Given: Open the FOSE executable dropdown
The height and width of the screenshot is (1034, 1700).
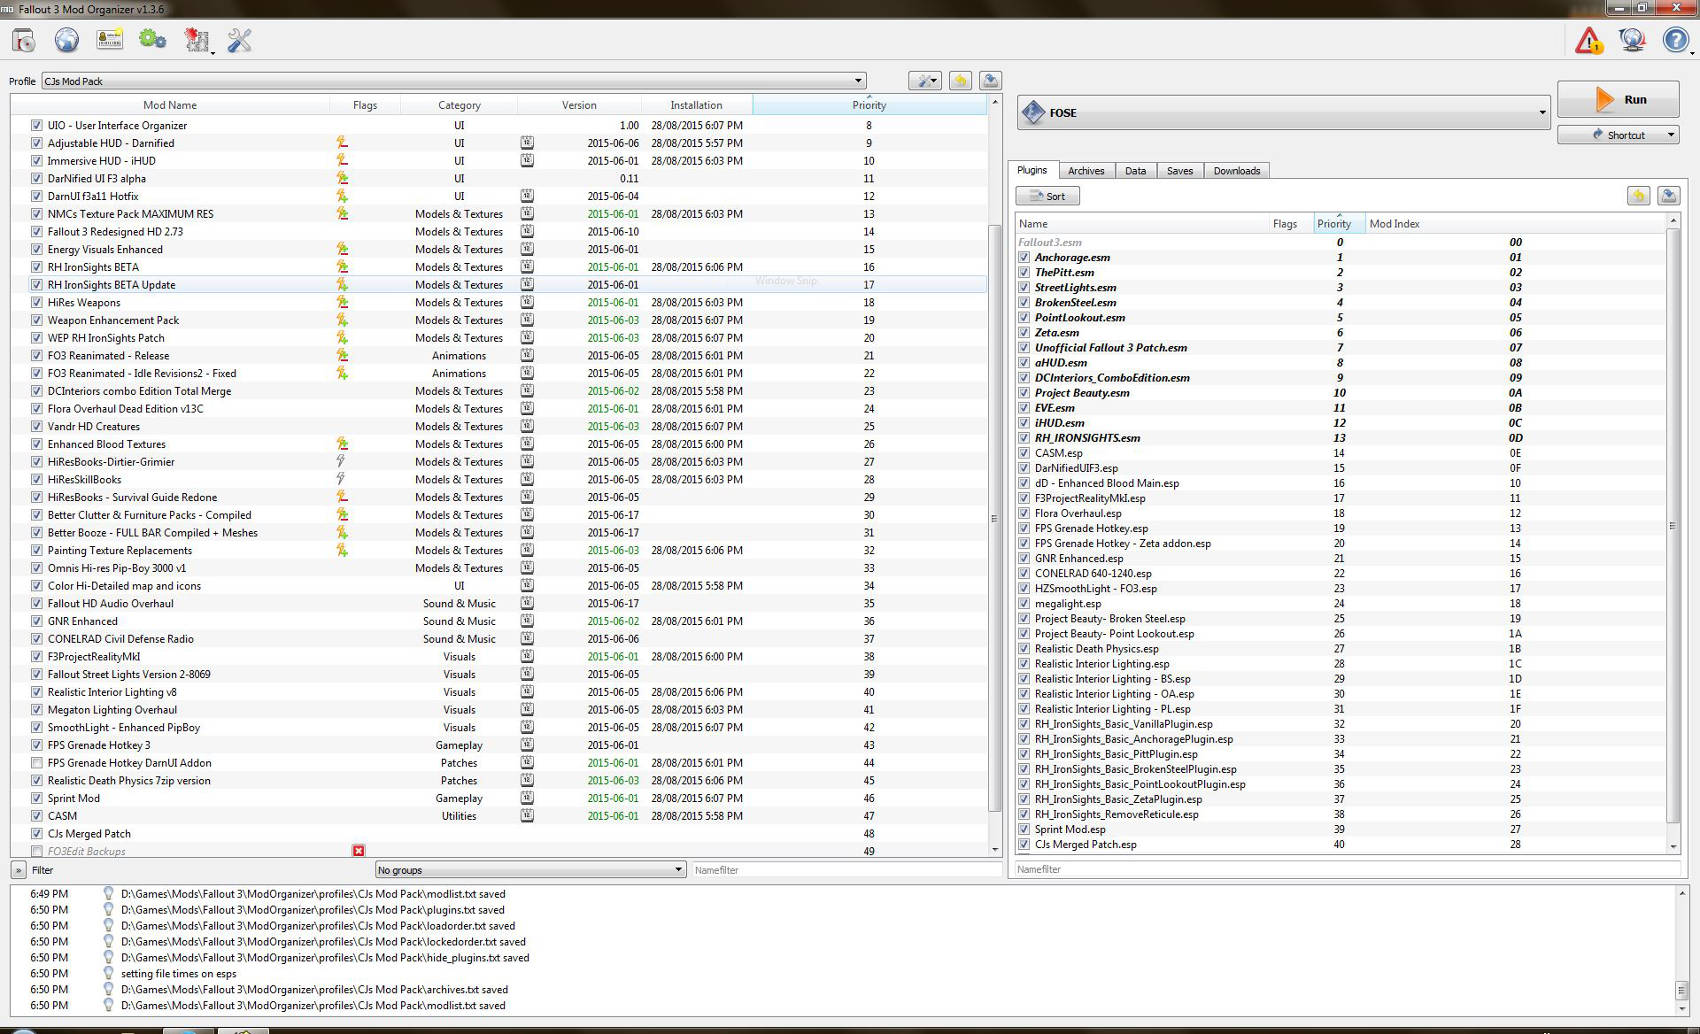Looking at the screenshot, I should pos(1283,113).
